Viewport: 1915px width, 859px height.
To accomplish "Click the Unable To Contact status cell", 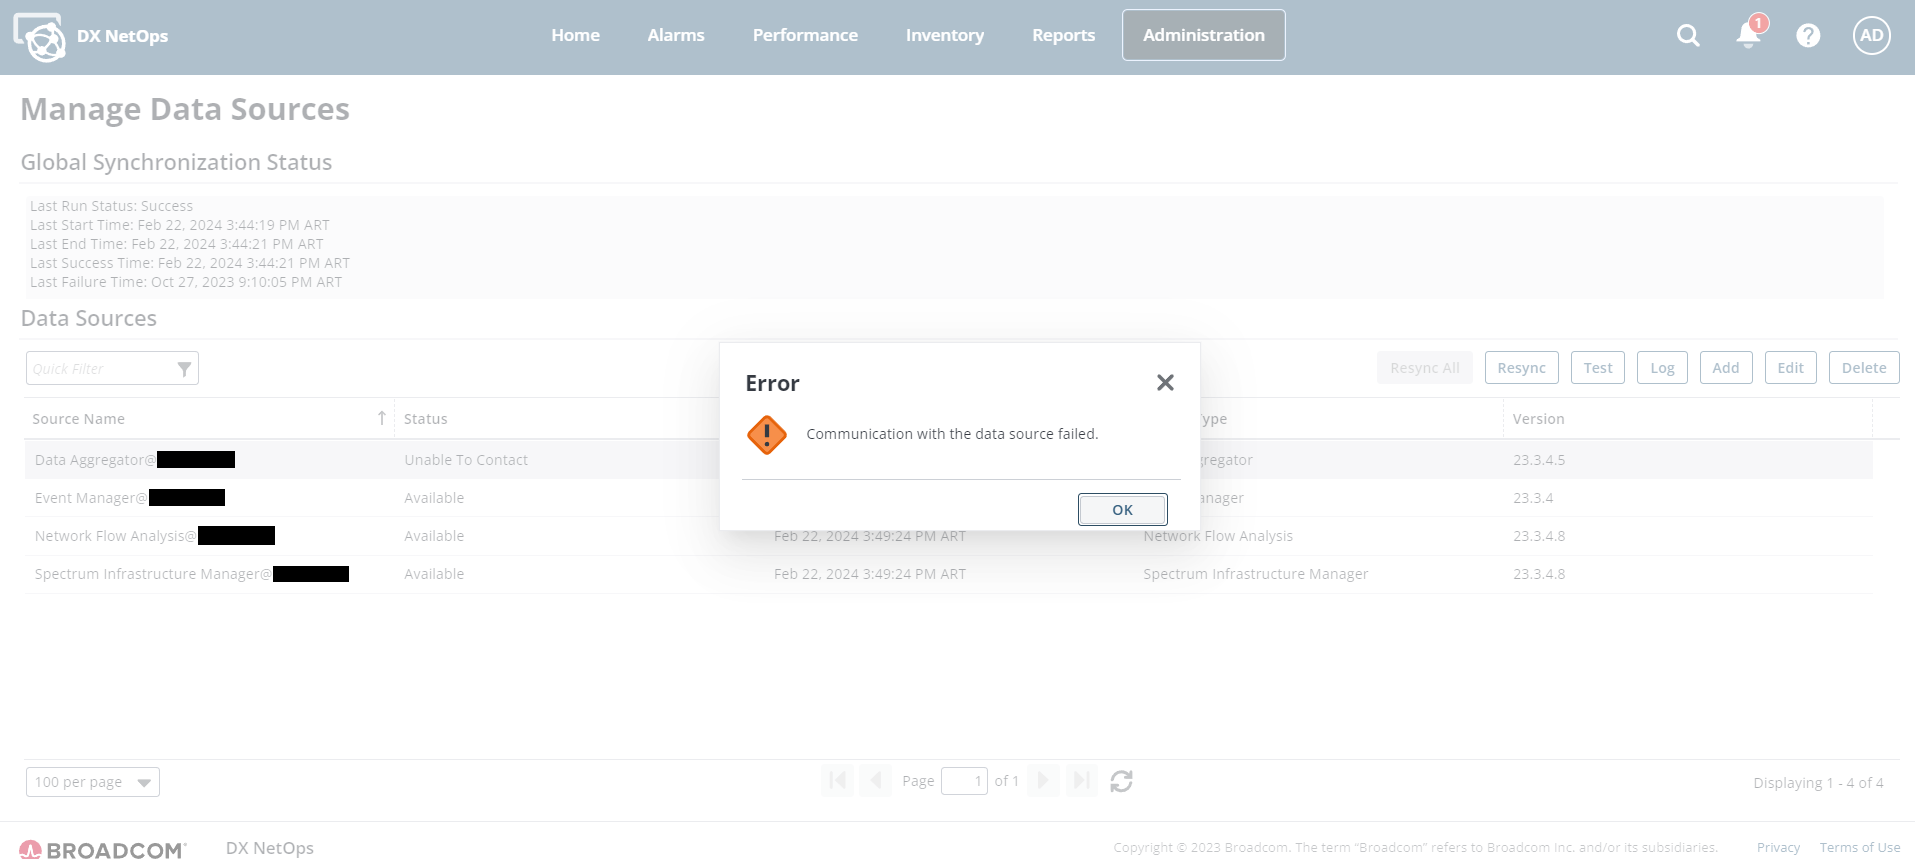I will pos(466,460).
